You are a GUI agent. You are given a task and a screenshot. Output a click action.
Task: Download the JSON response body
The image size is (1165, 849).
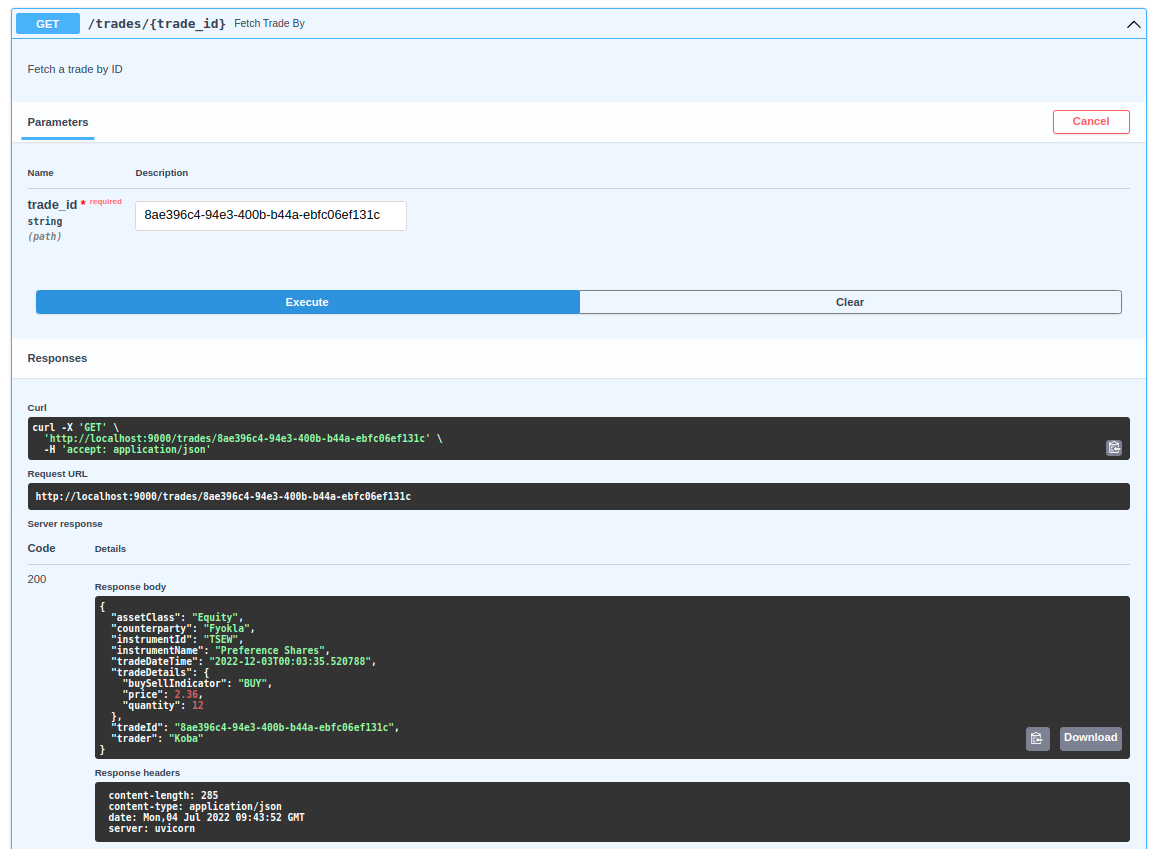(1090, 738)
